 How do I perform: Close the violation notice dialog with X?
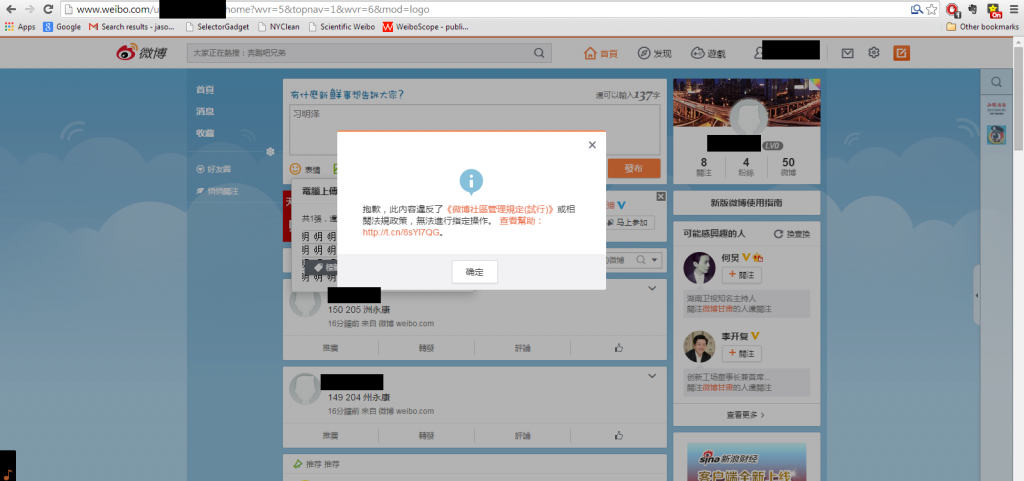592,144
